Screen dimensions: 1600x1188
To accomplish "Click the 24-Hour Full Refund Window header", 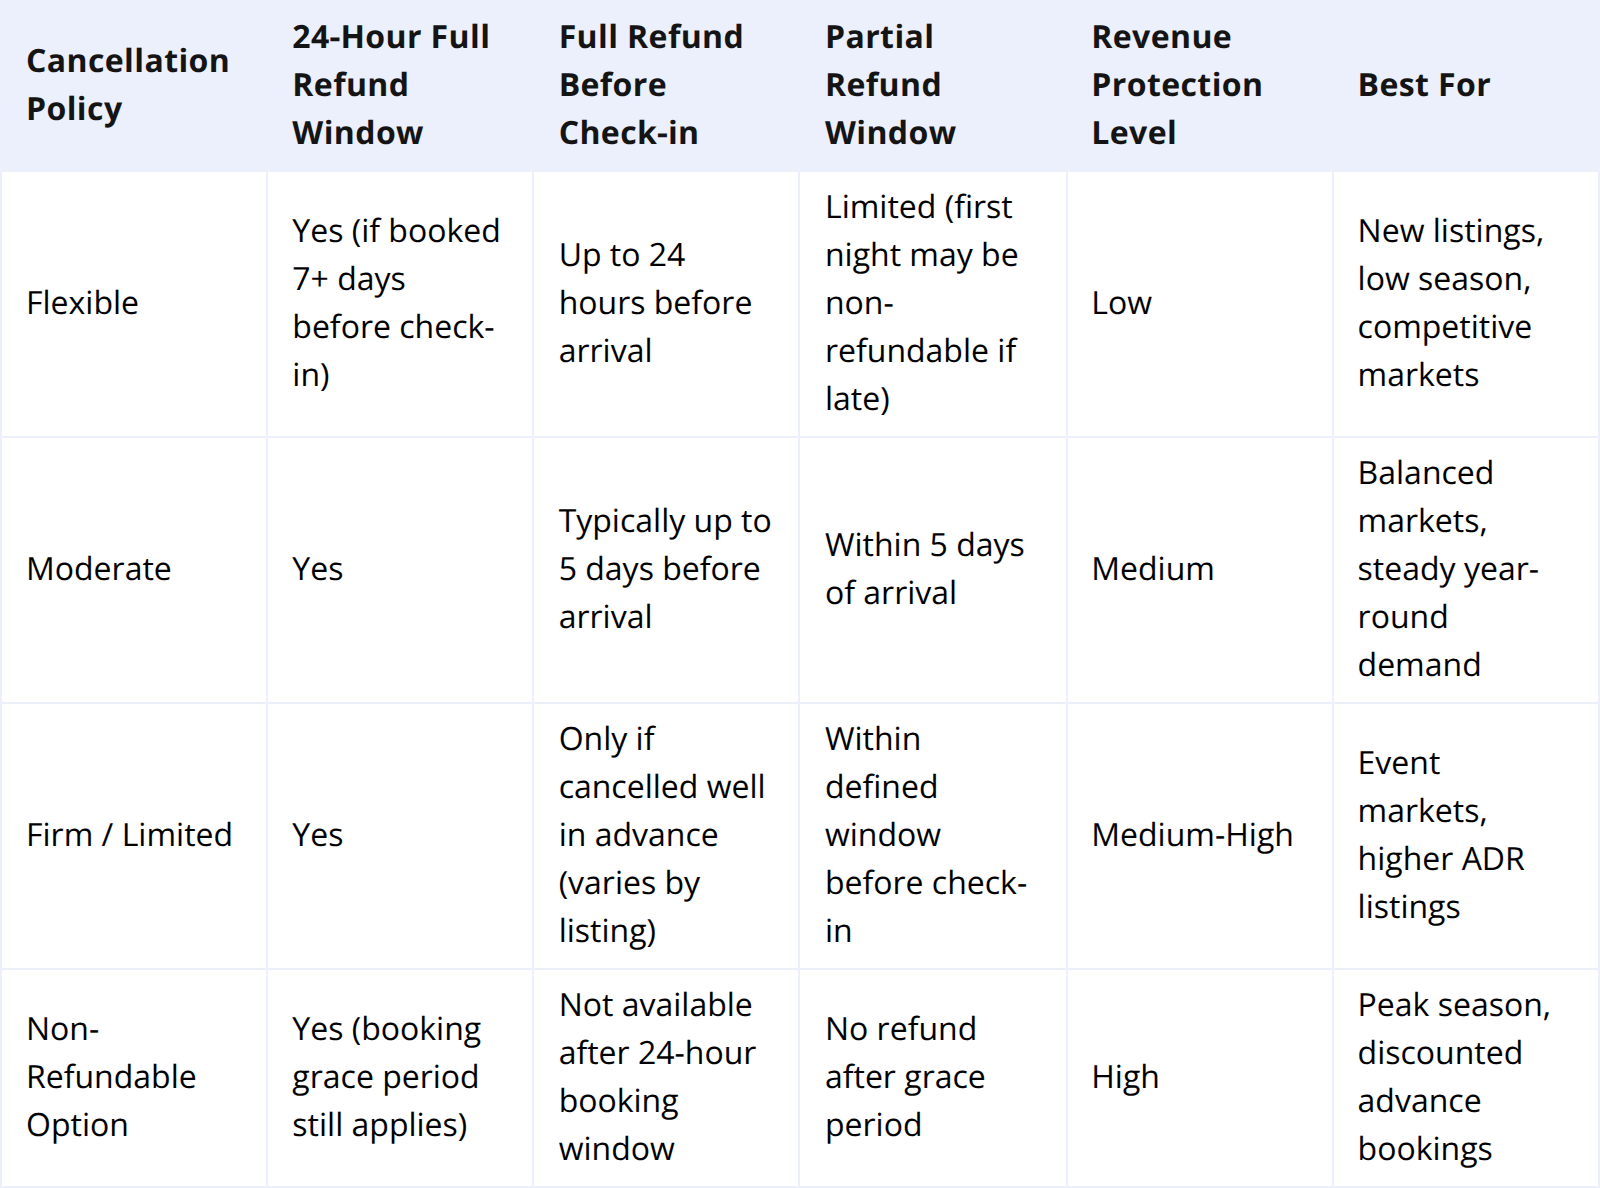I will (391, 85).
